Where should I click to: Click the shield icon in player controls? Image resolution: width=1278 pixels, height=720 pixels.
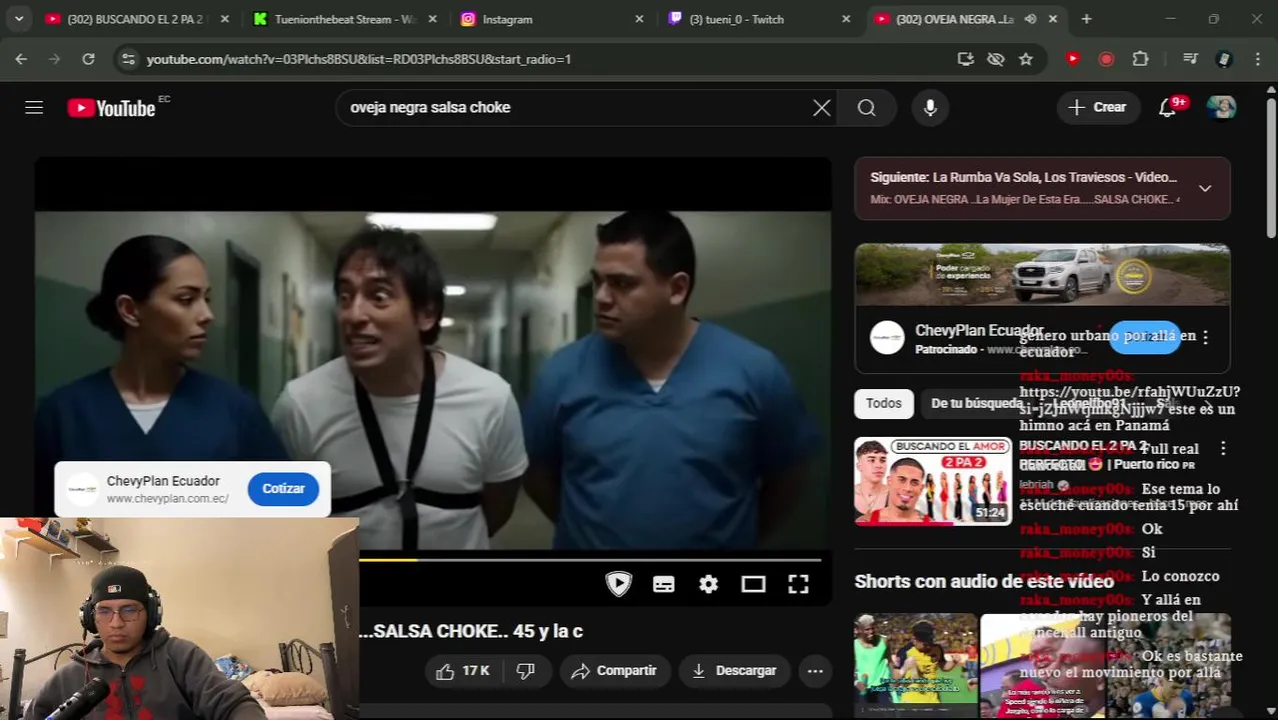618,584
